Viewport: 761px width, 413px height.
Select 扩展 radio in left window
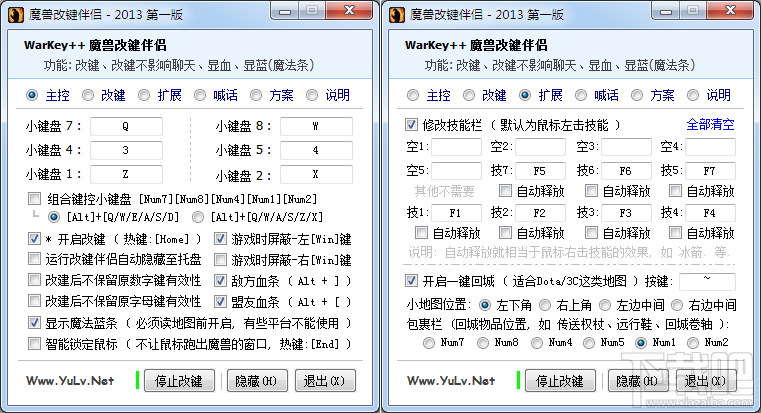click(x=144, y=95)
